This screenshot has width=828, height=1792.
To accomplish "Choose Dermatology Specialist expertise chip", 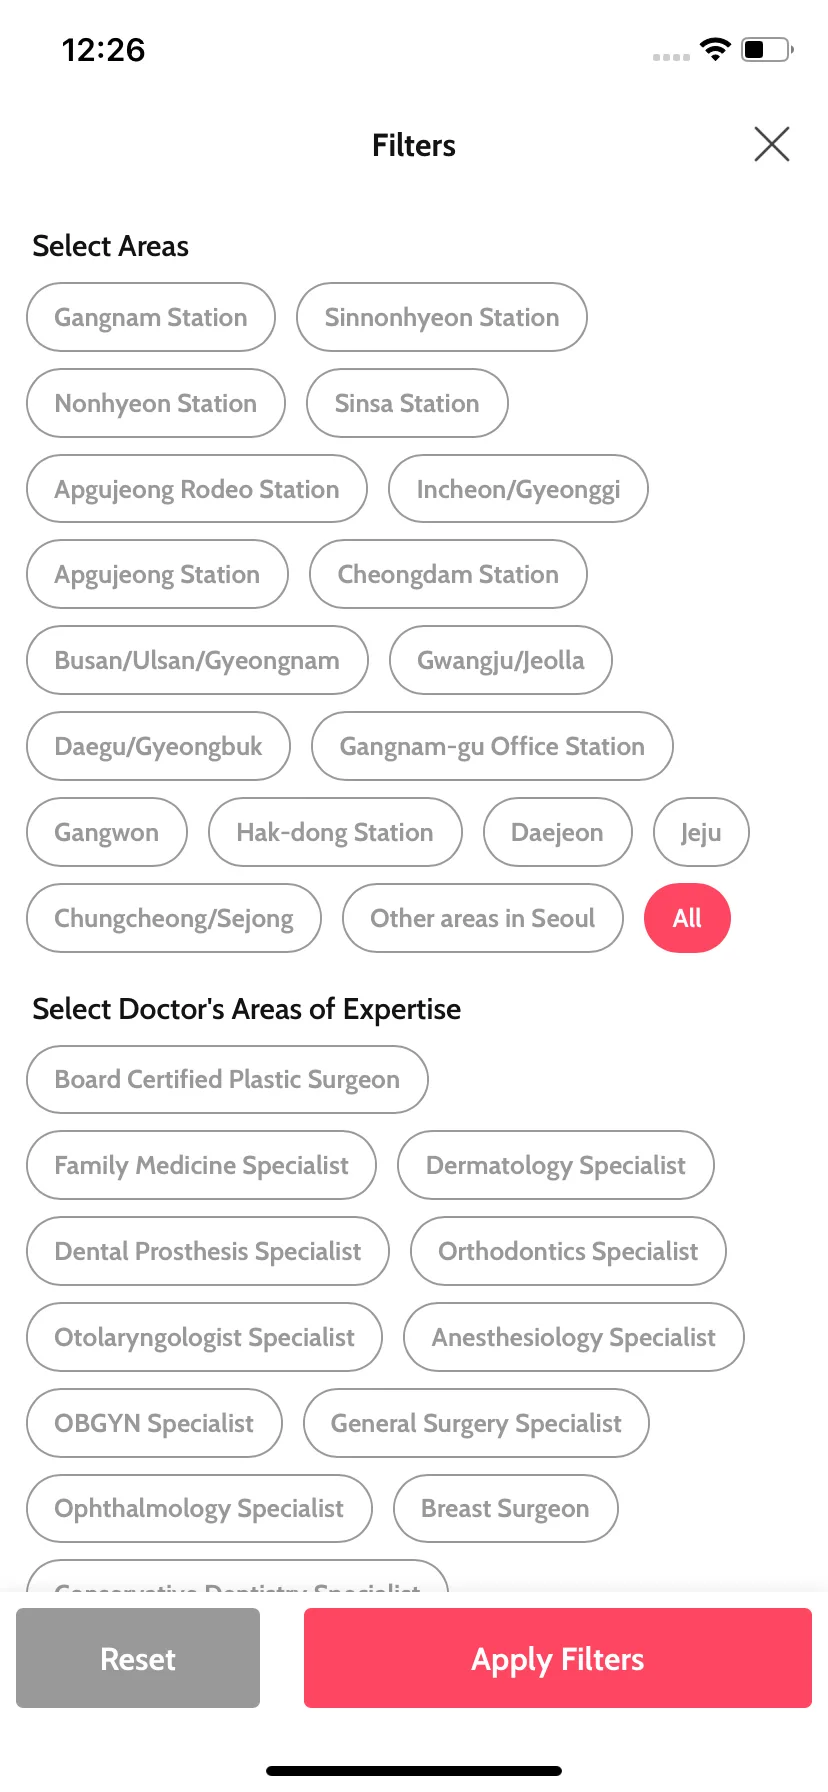I will 556,1165.
